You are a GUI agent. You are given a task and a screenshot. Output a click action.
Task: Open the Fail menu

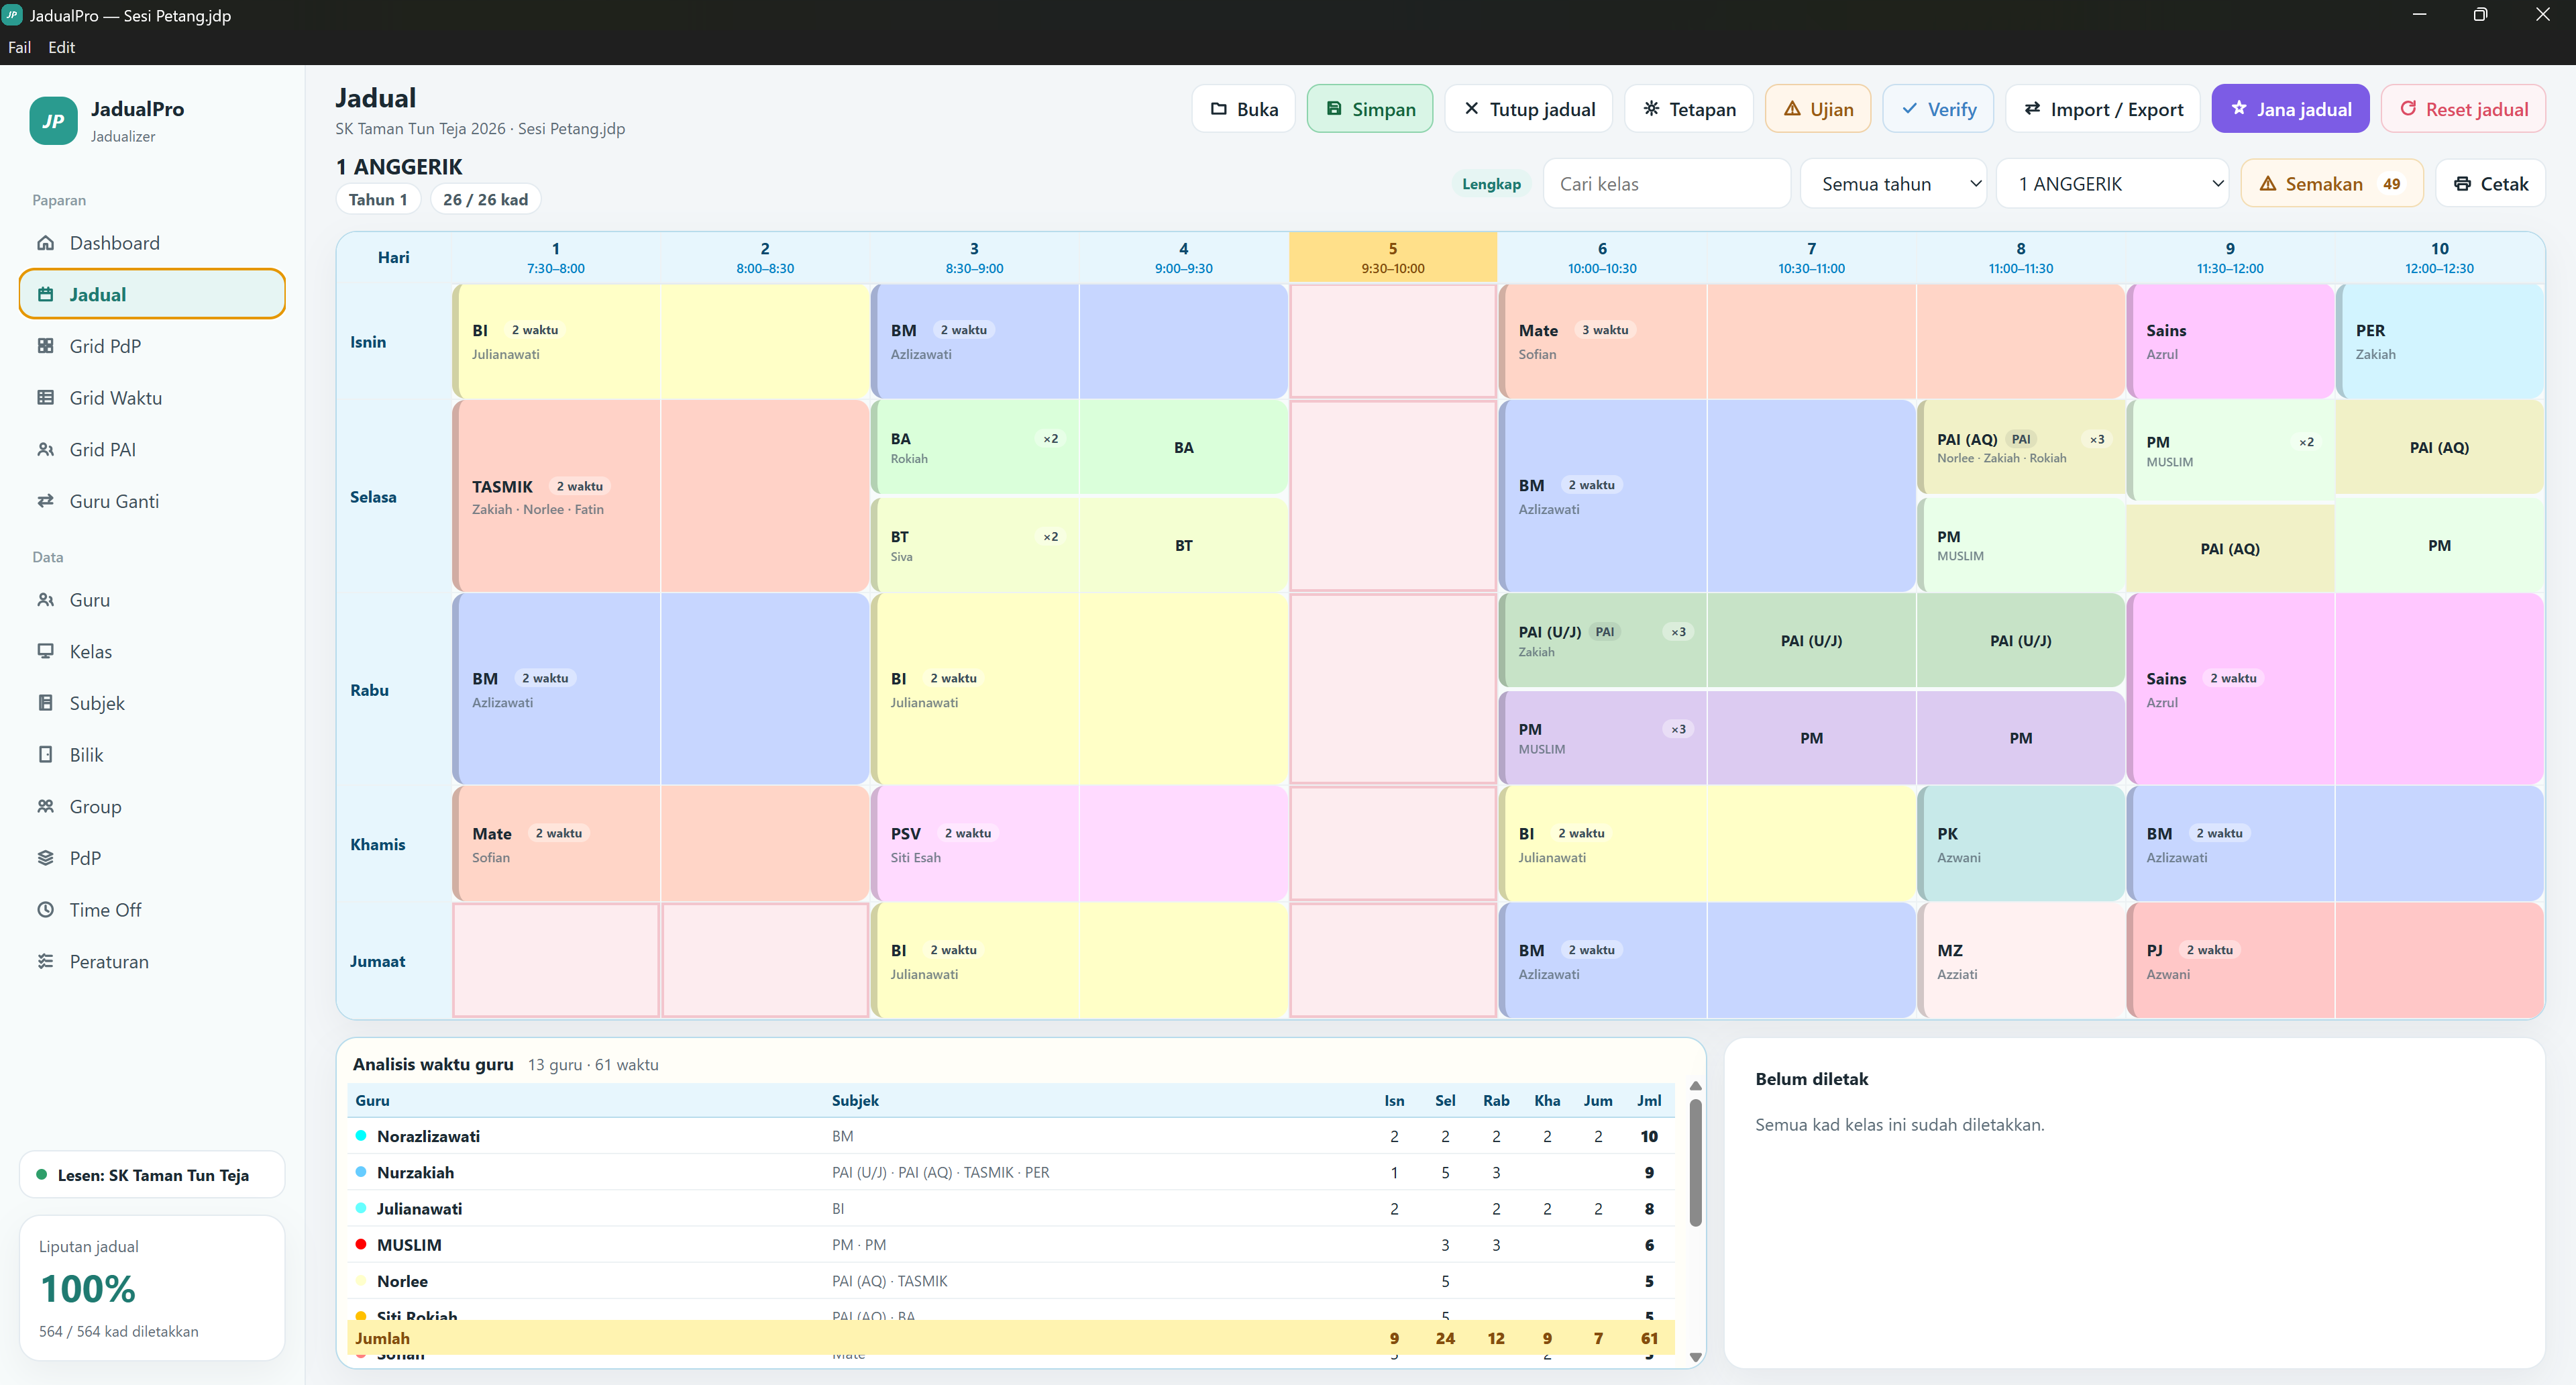[x=19, y=47]
